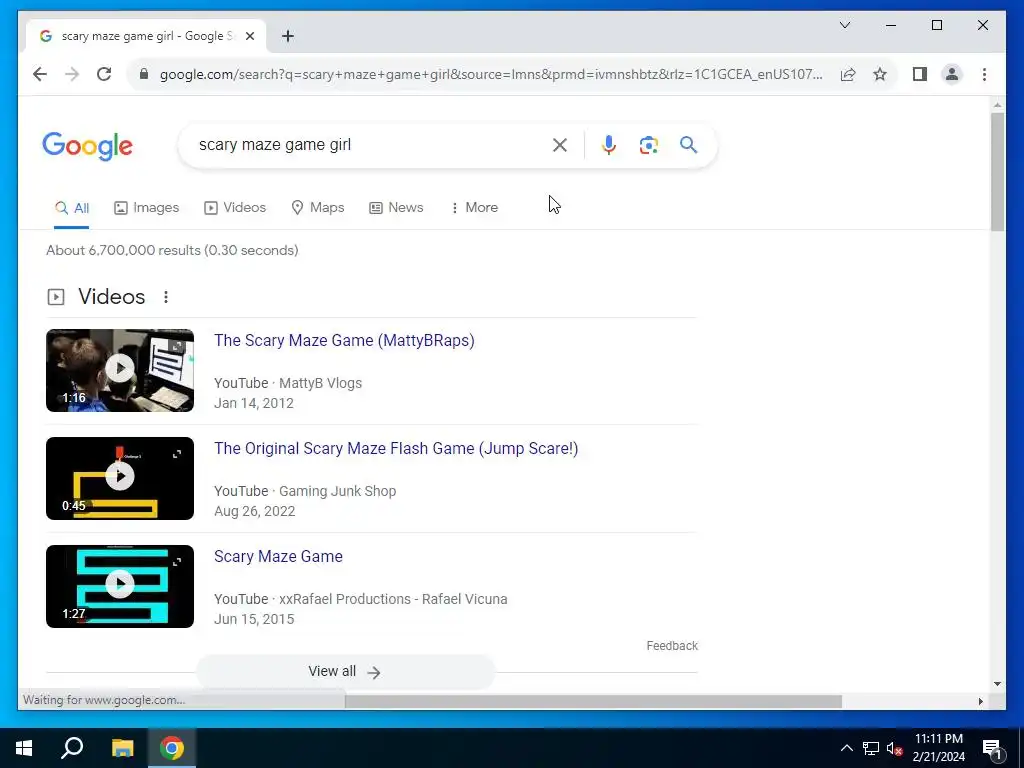Click the muted volume tray icon
This screenshot has width=1024, height=768.
(x=895, y=748)
